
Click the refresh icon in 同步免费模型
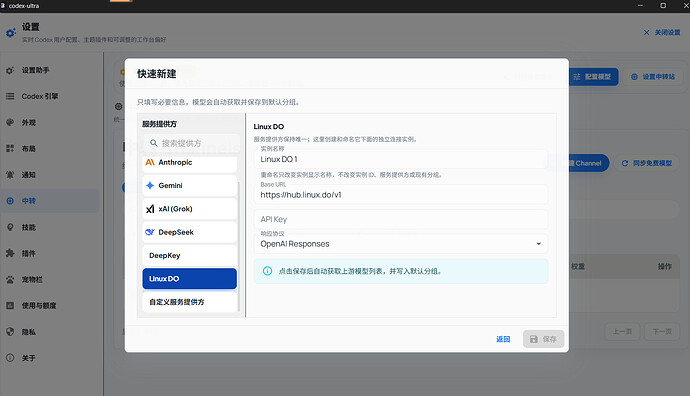(x=625, y=163)
